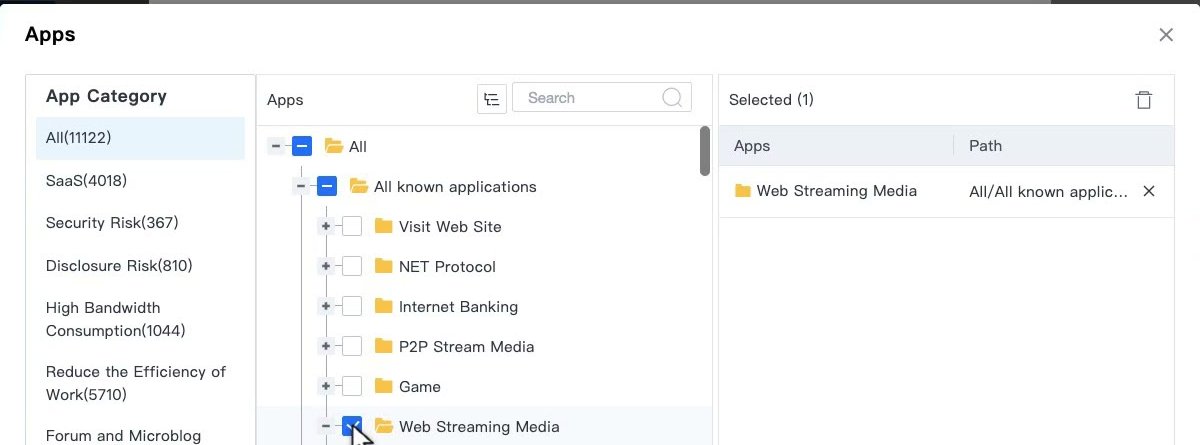Image resolution: width=1200 pixels, height=445 pixels.
Task: Click the All/All known applic... path cell
Action: (x=1049, y=192)
